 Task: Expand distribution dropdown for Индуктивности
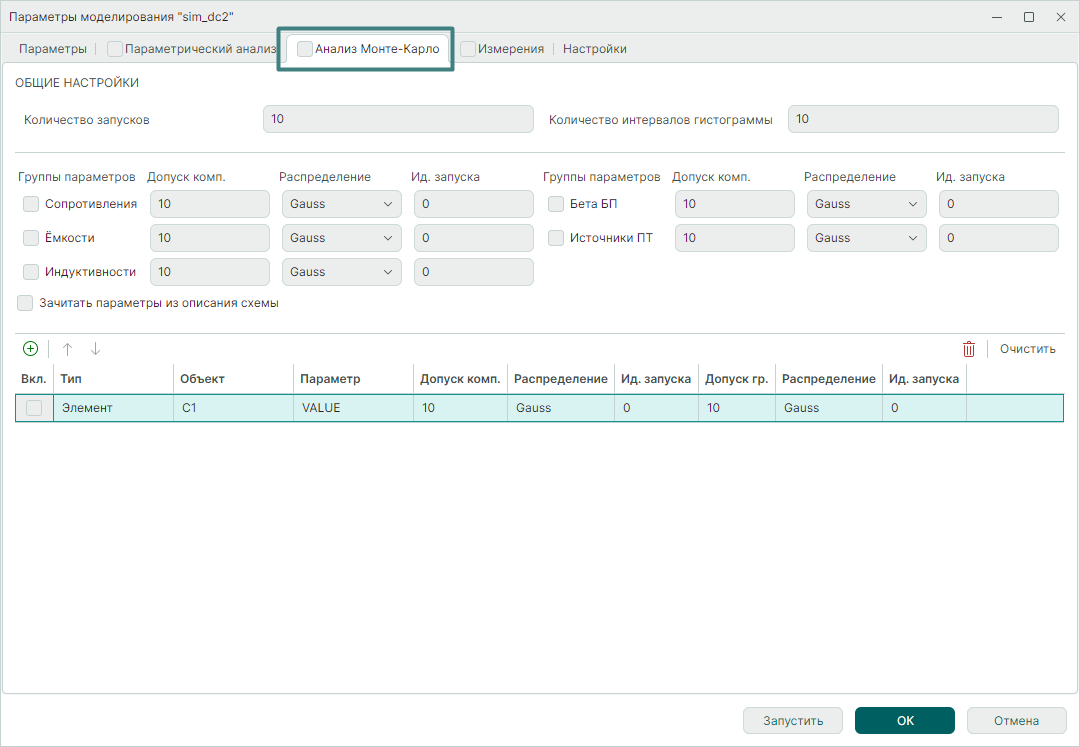click(341, 272)
